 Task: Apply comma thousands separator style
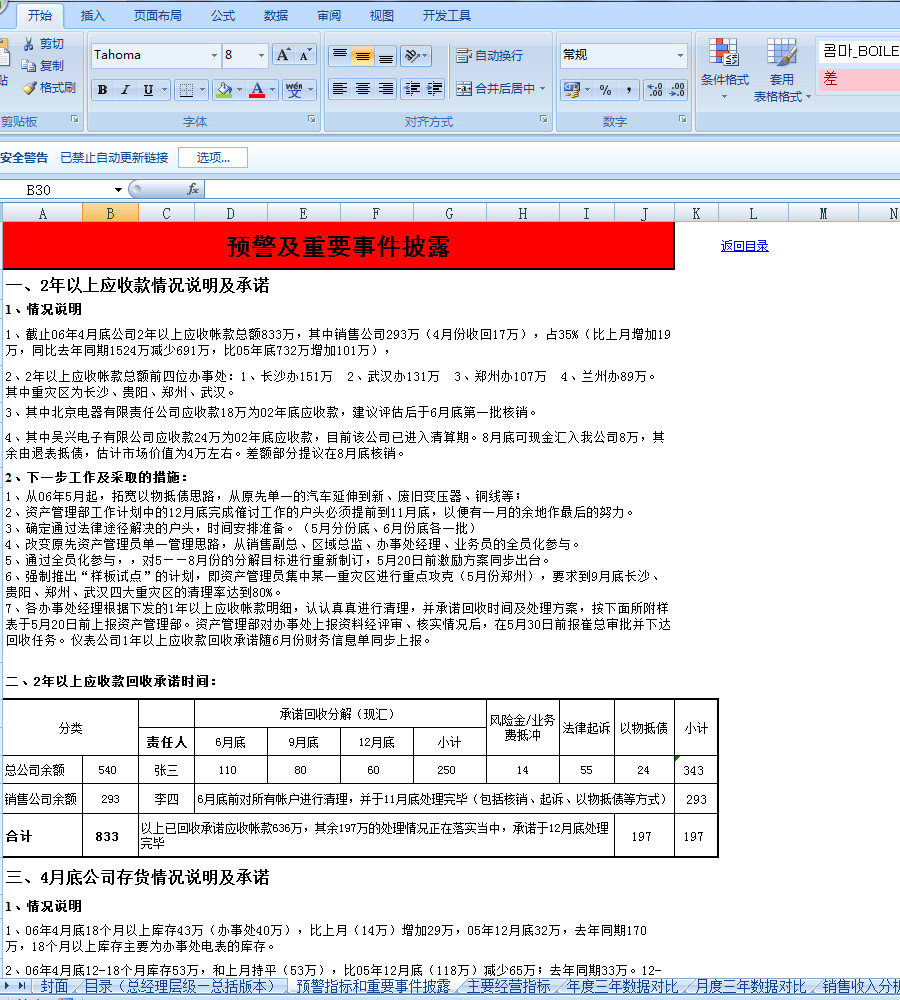(x=628, y=90)
